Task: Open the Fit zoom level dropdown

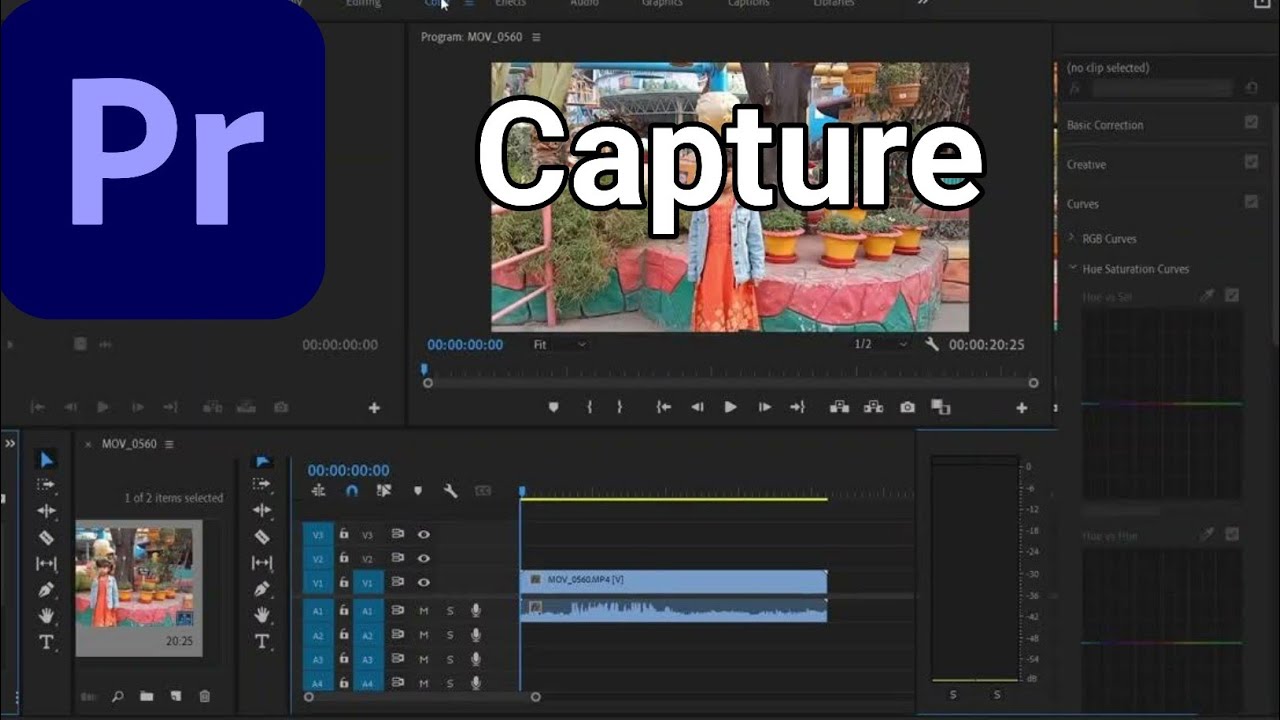Action: pos(559,344)
